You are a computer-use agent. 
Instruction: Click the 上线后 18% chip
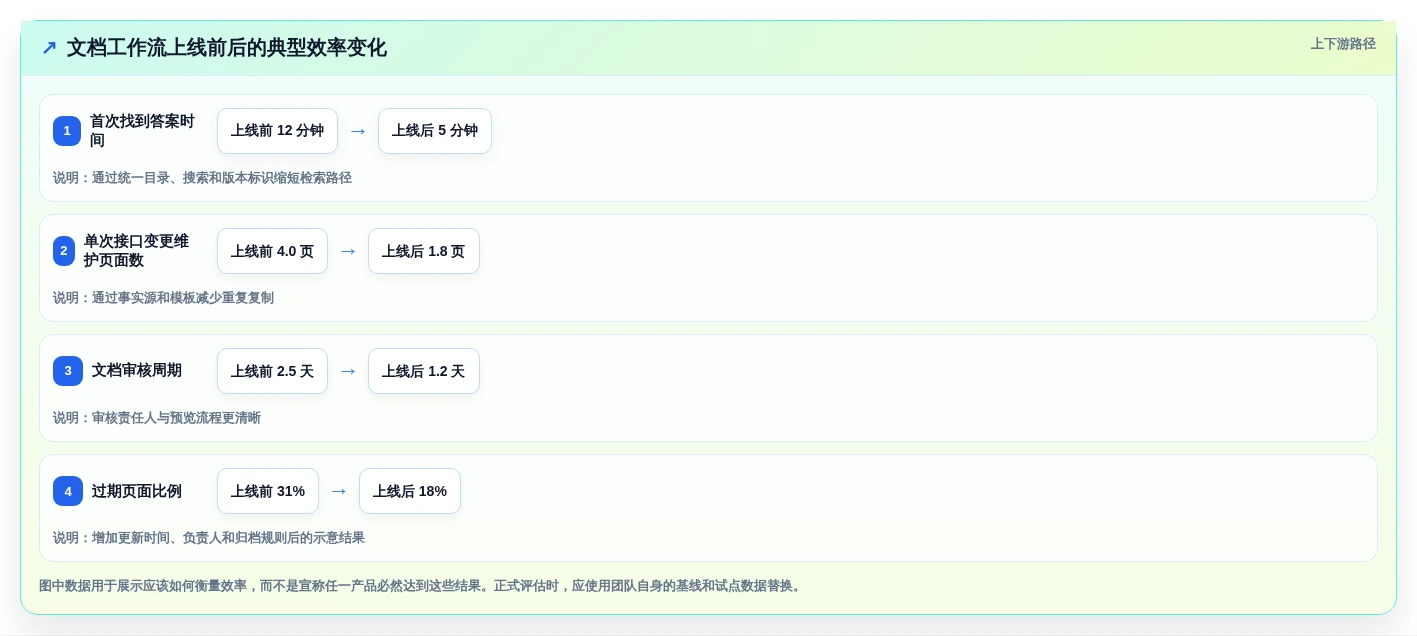pyautogui.click(x=410, y=491)
